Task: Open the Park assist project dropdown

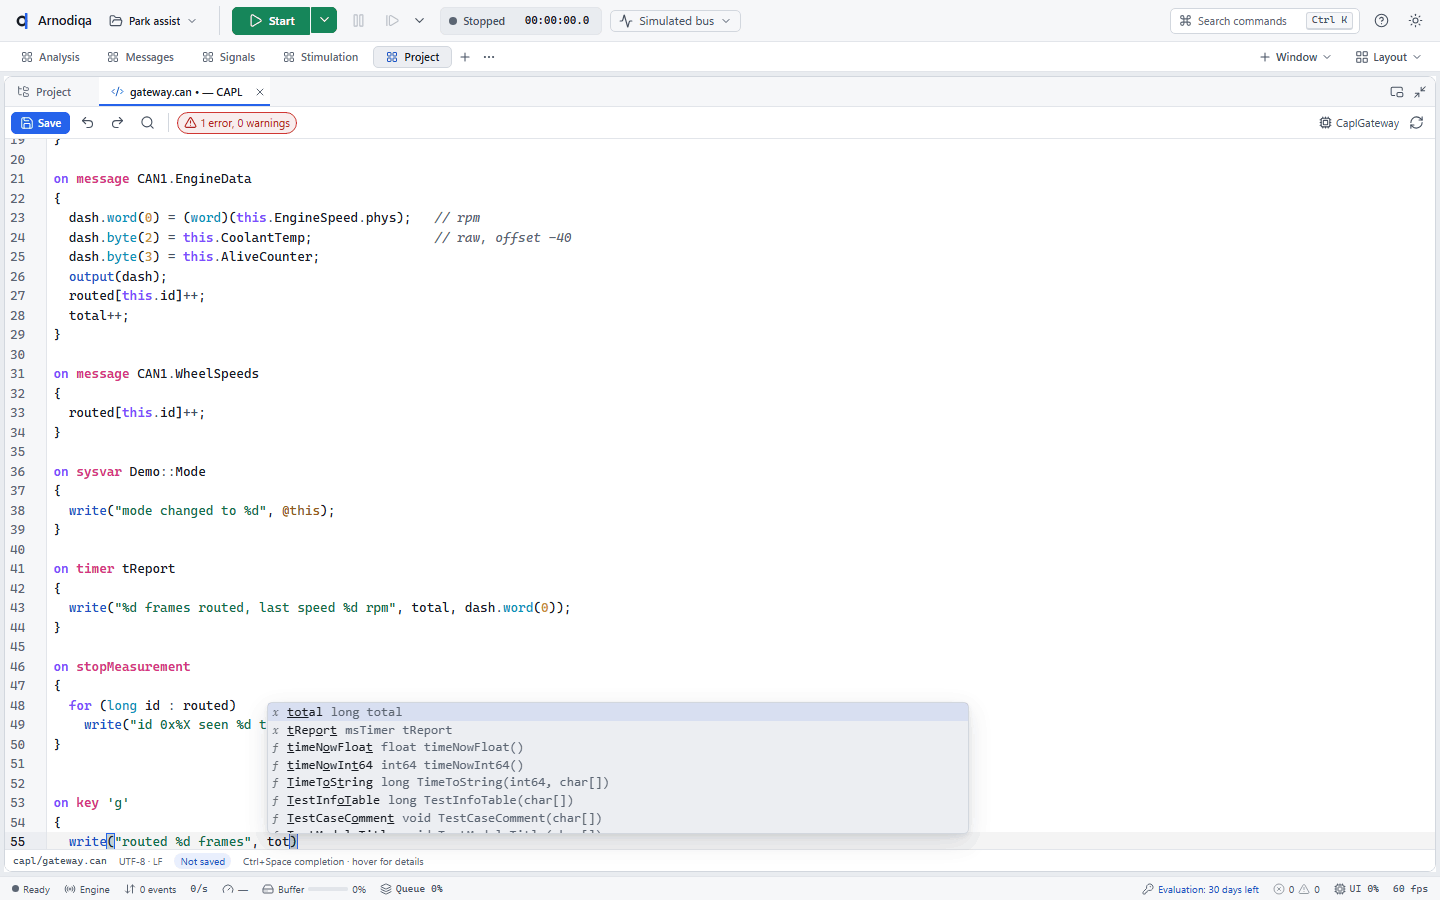Action: (153, 21)
